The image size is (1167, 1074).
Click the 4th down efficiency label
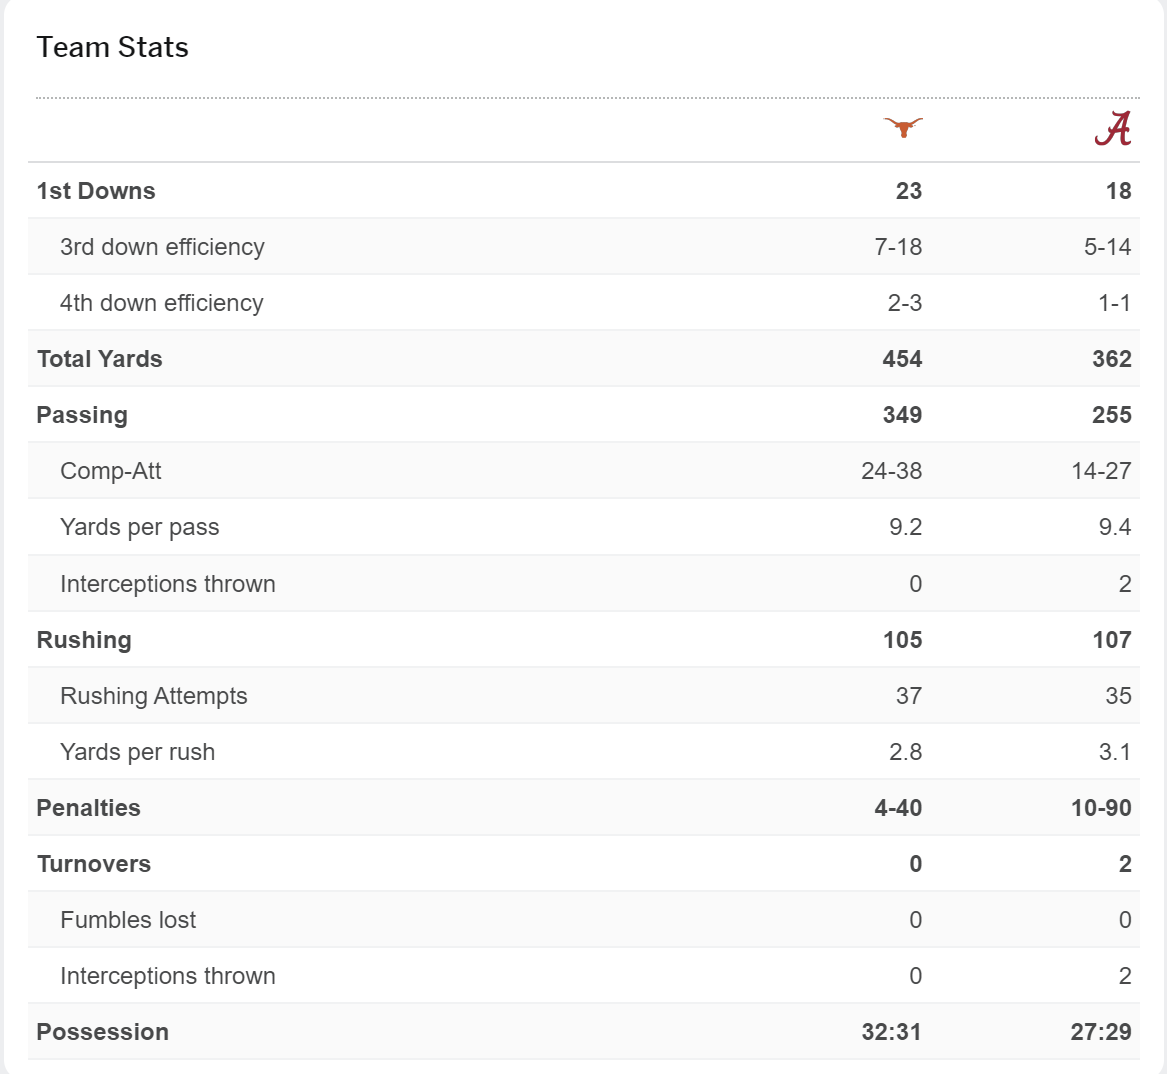[x=162, y=303]
